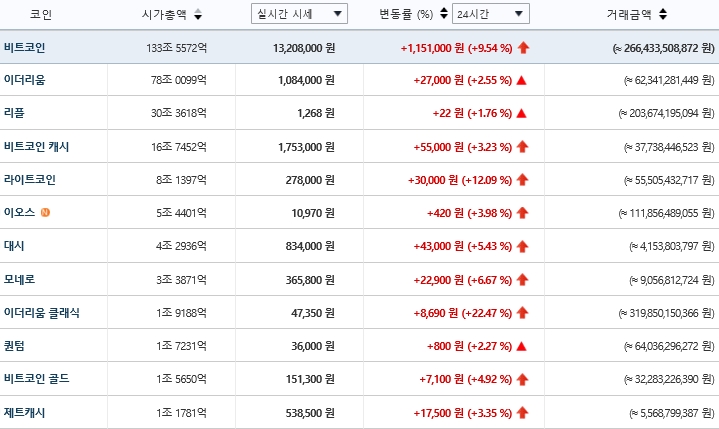Click the sort arrows next to 시가총액
Image resolution: width=719 pixels, height=429 pixels.
[197, 15]
